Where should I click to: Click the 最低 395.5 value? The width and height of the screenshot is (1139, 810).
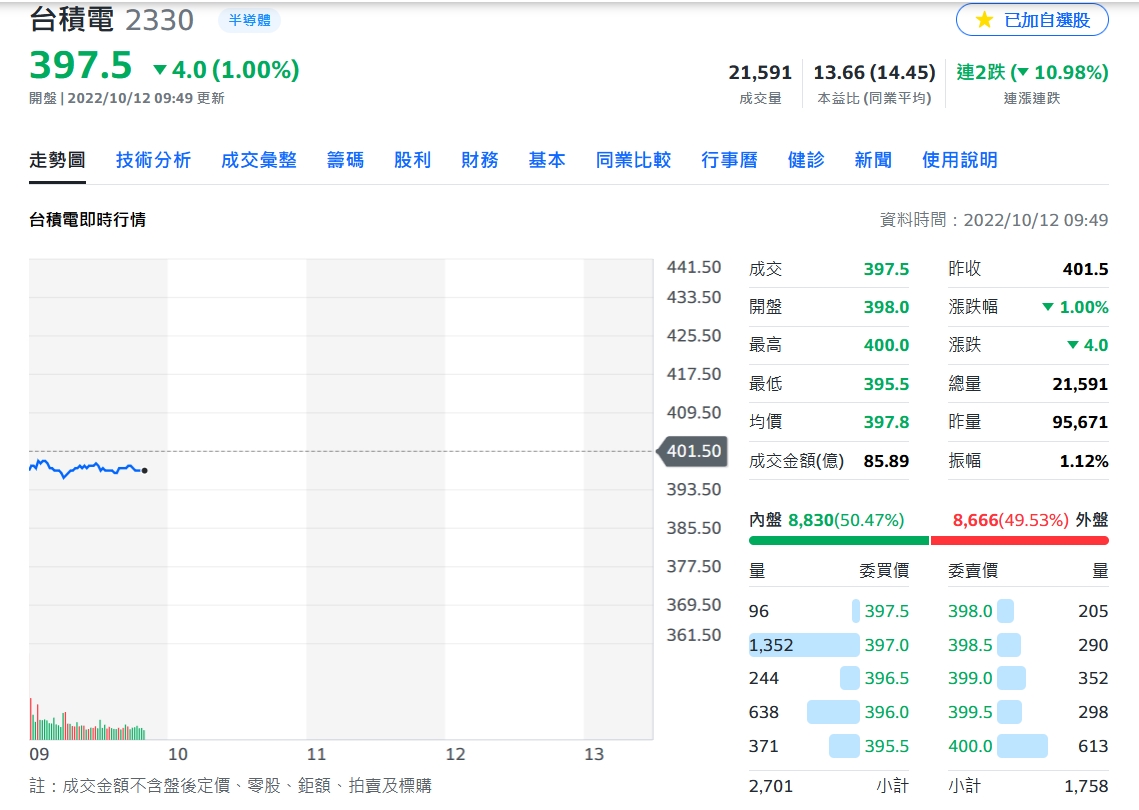tap(886, 384)
